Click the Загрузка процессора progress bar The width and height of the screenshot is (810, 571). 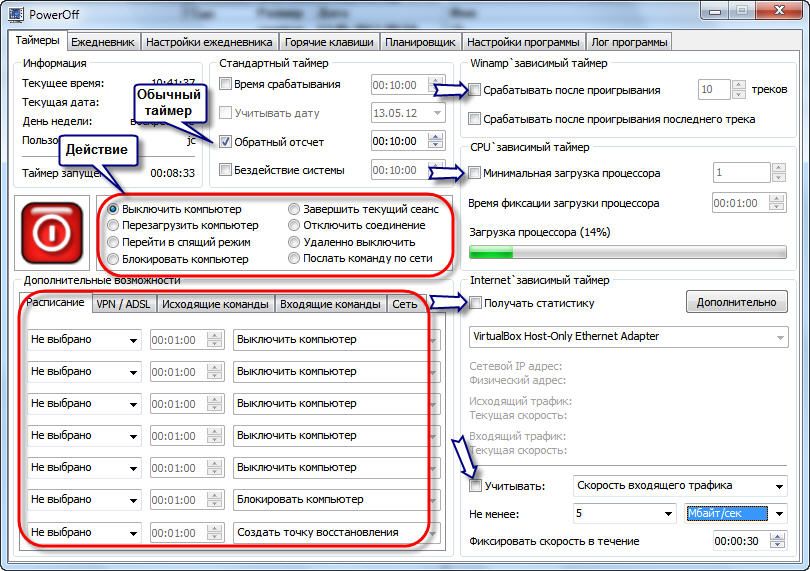[x=629, y=253]
